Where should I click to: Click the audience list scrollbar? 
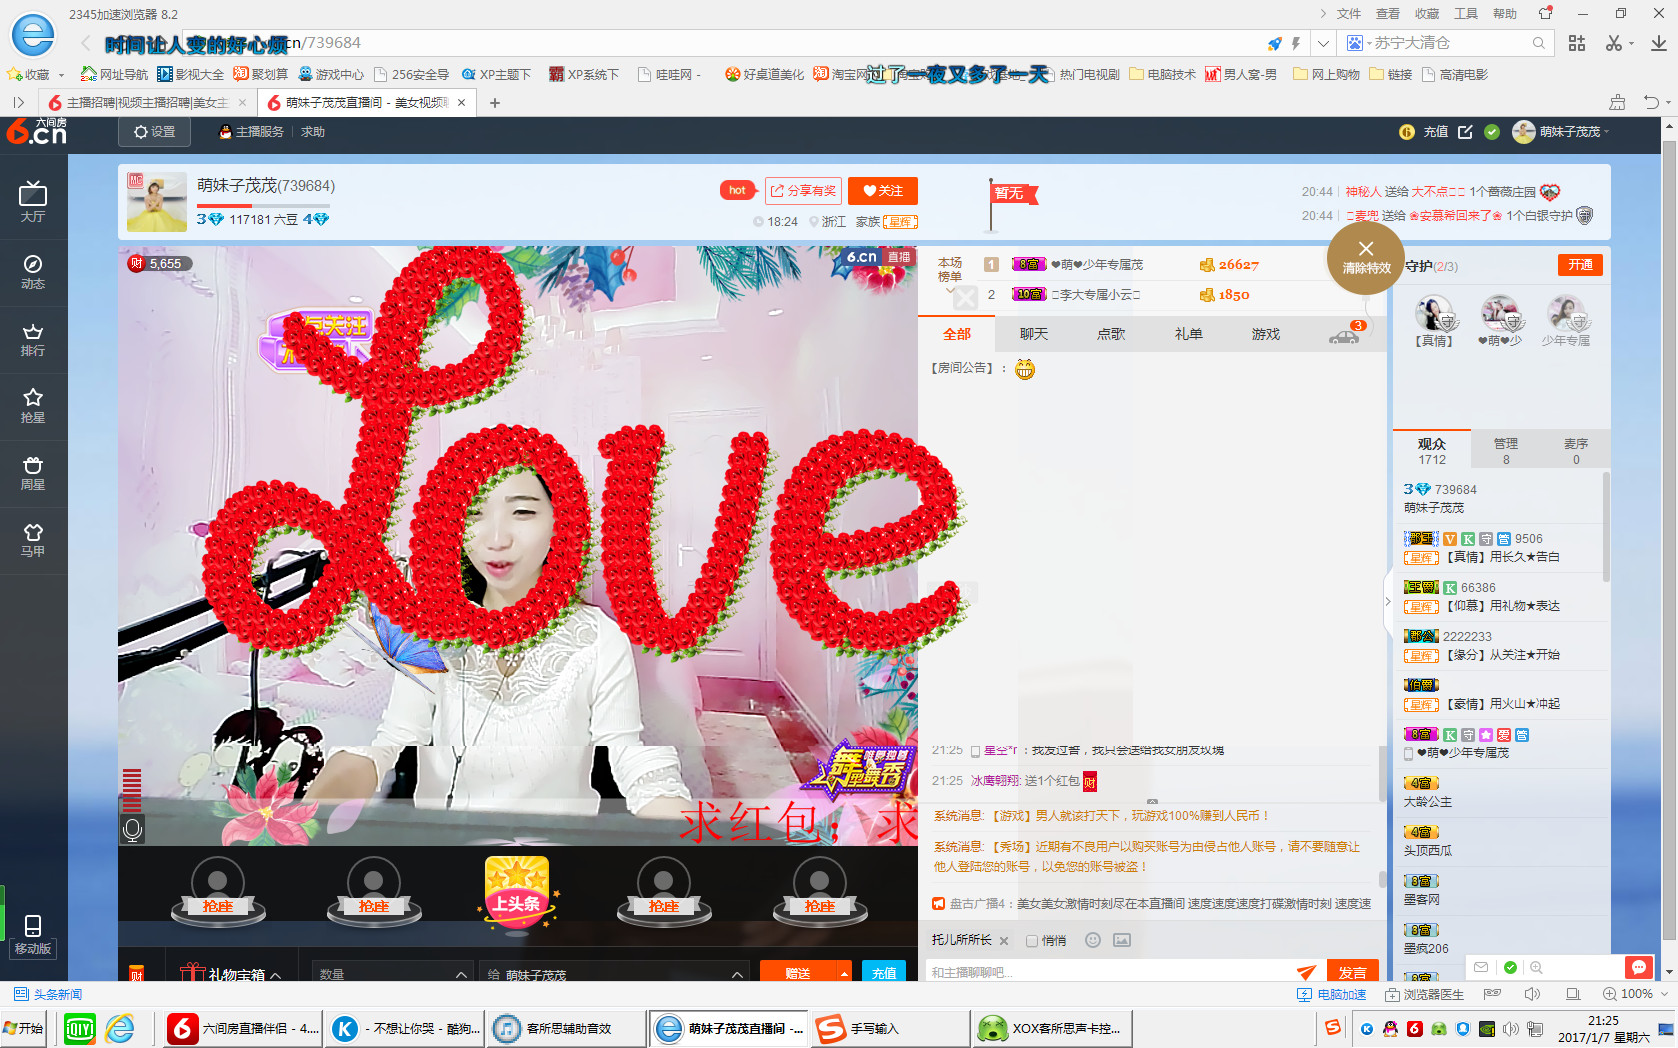1606,528
